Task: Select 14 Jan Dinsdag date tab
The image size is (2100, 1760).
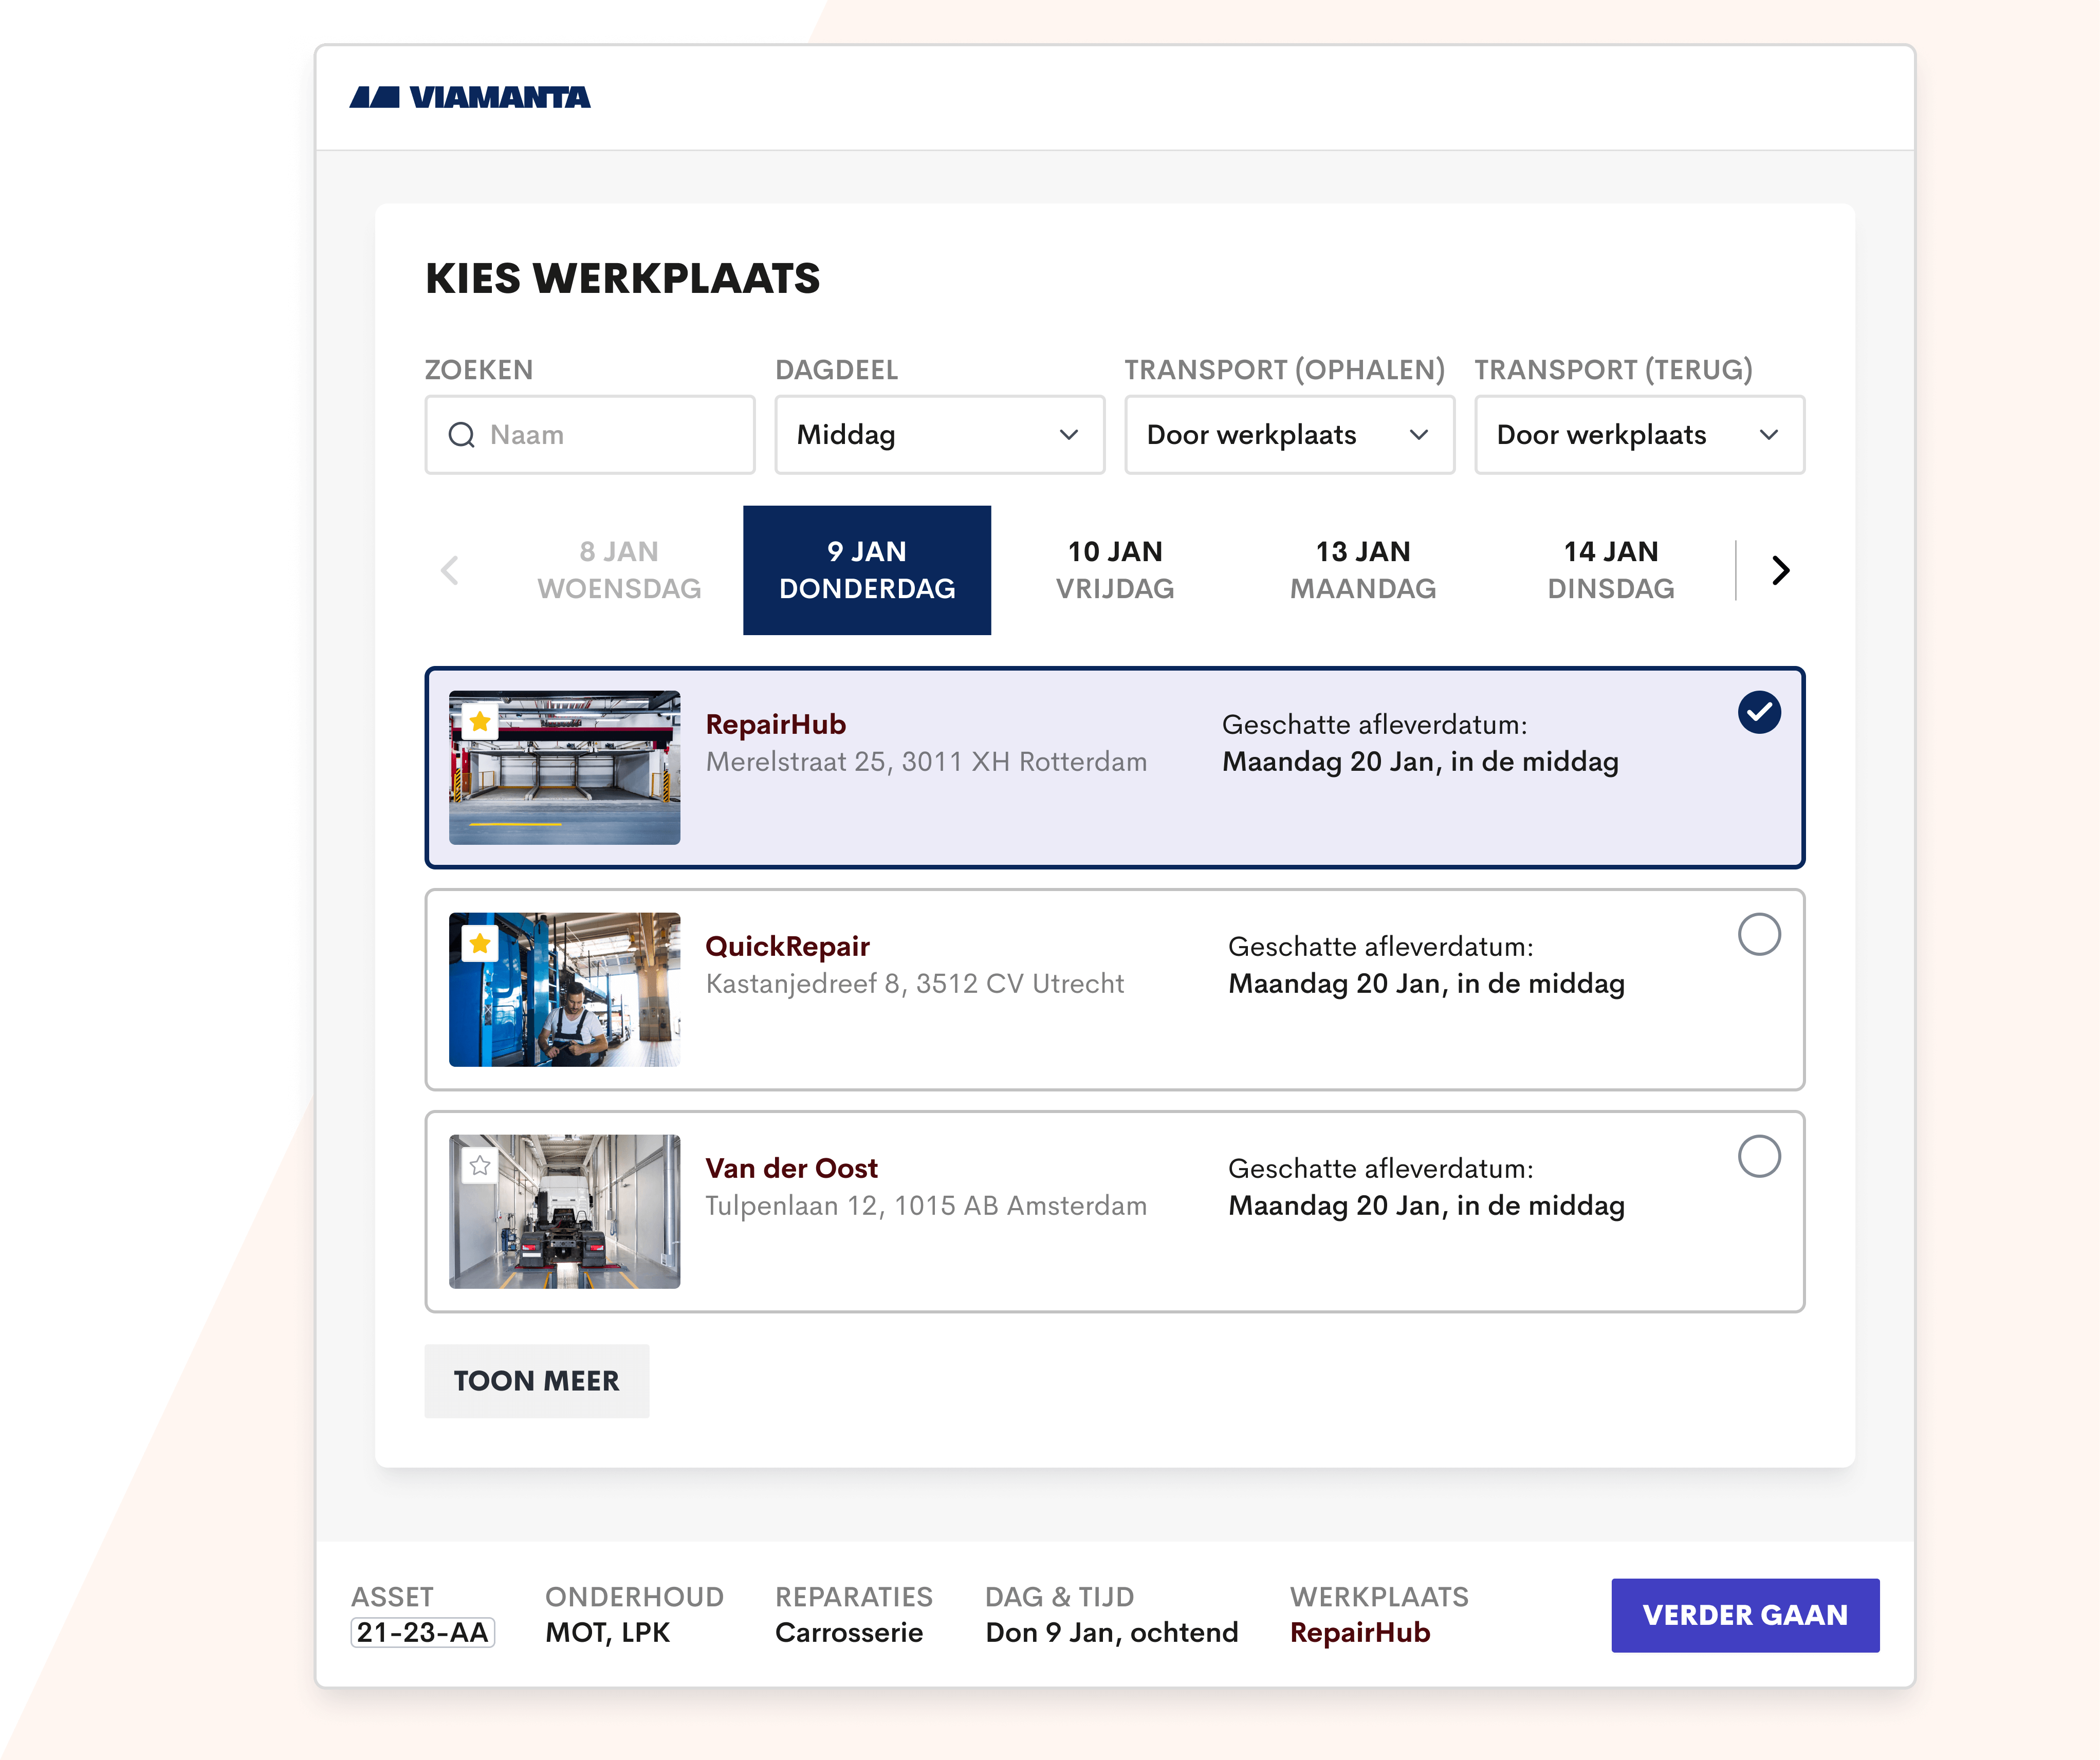Action: (1611, 570)
